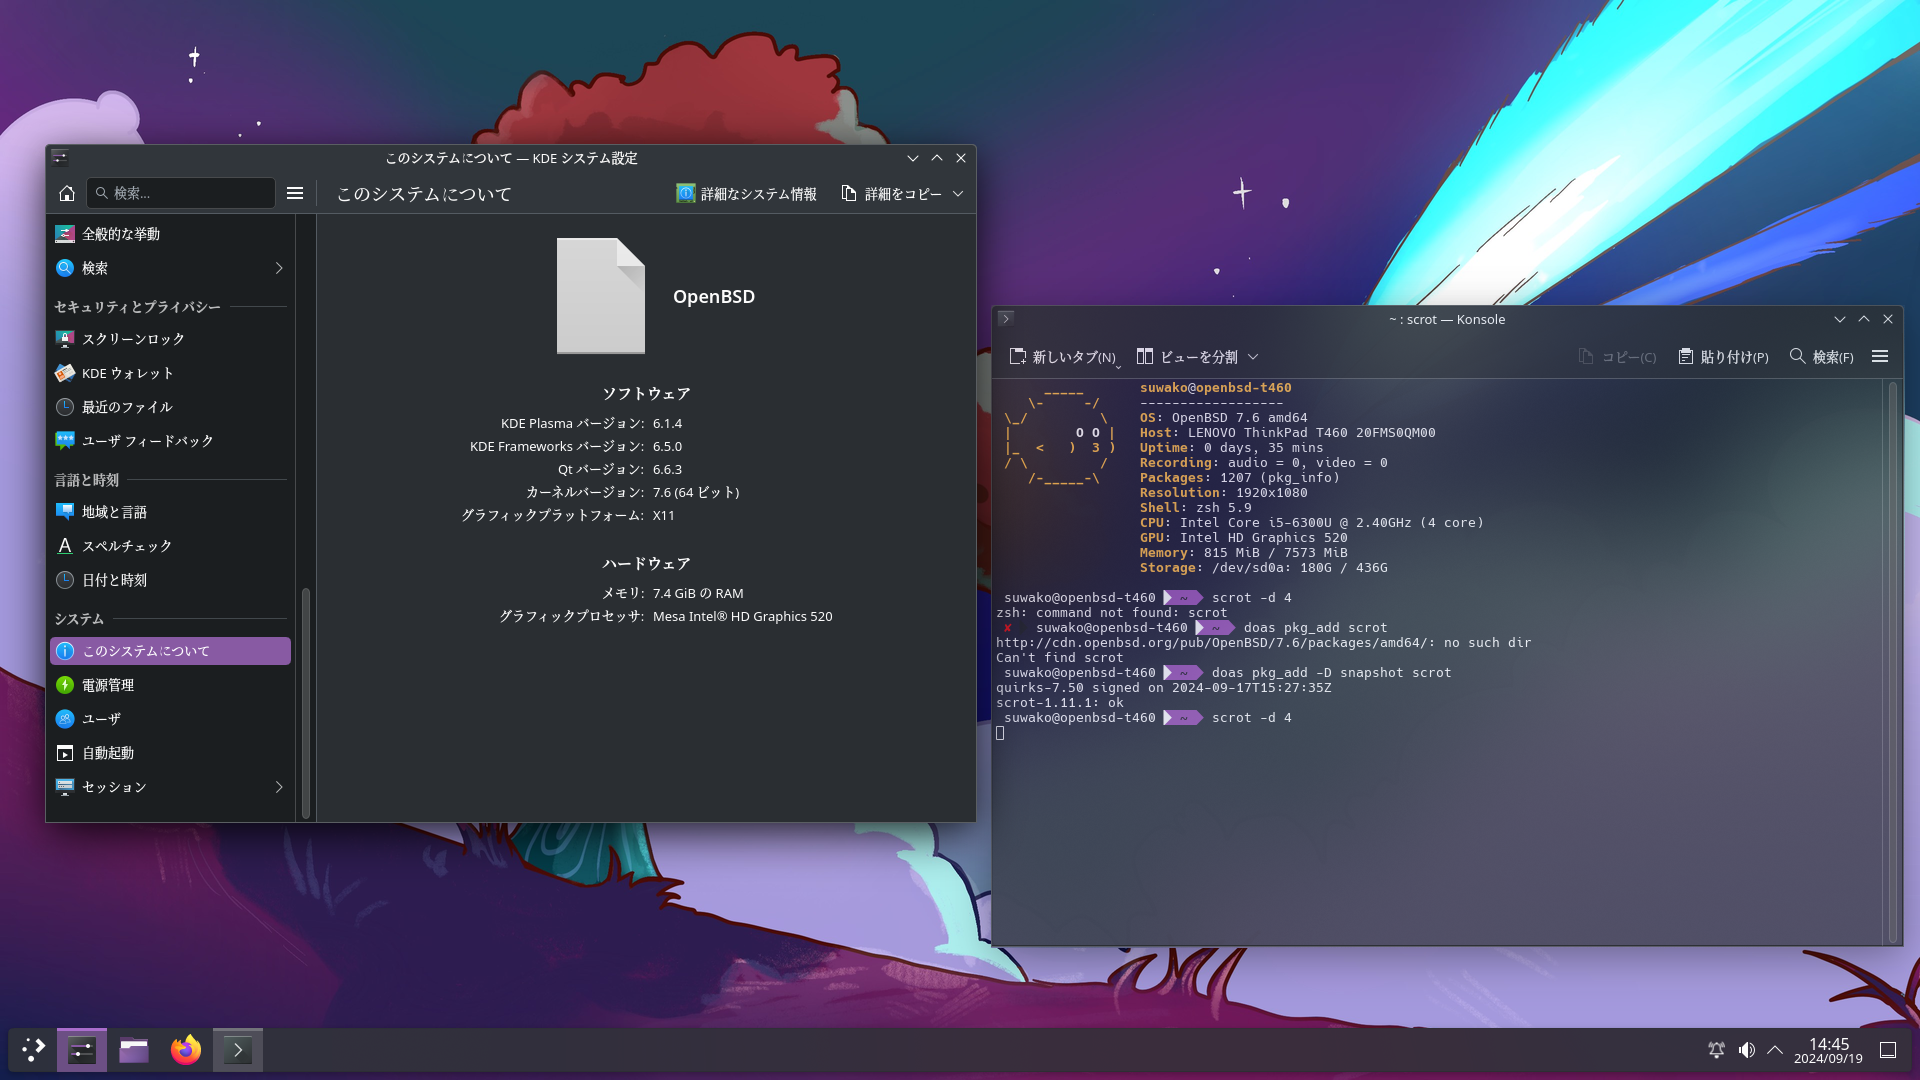Open KDE ウォレット settings
The width and height of the screenshot is (1920, 1080).
pos(127,373)
